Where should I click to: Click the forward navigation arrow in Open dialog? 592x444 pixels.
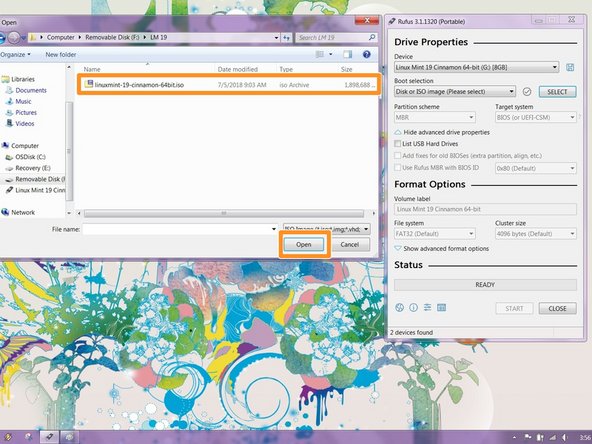(x=14, y=37)
